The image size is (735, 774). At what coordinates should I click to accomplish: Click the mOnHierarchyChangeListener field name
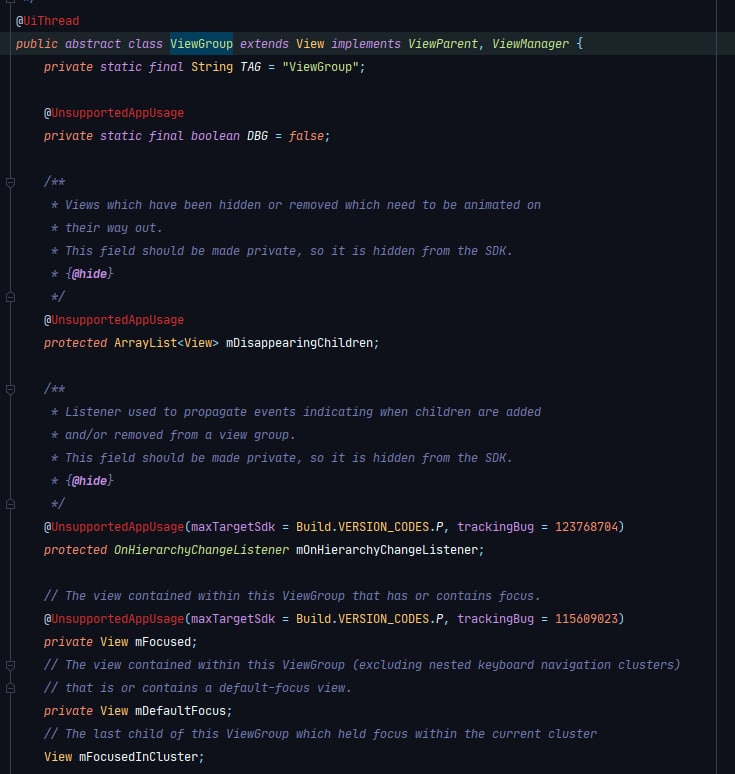[x=387, y=550]
